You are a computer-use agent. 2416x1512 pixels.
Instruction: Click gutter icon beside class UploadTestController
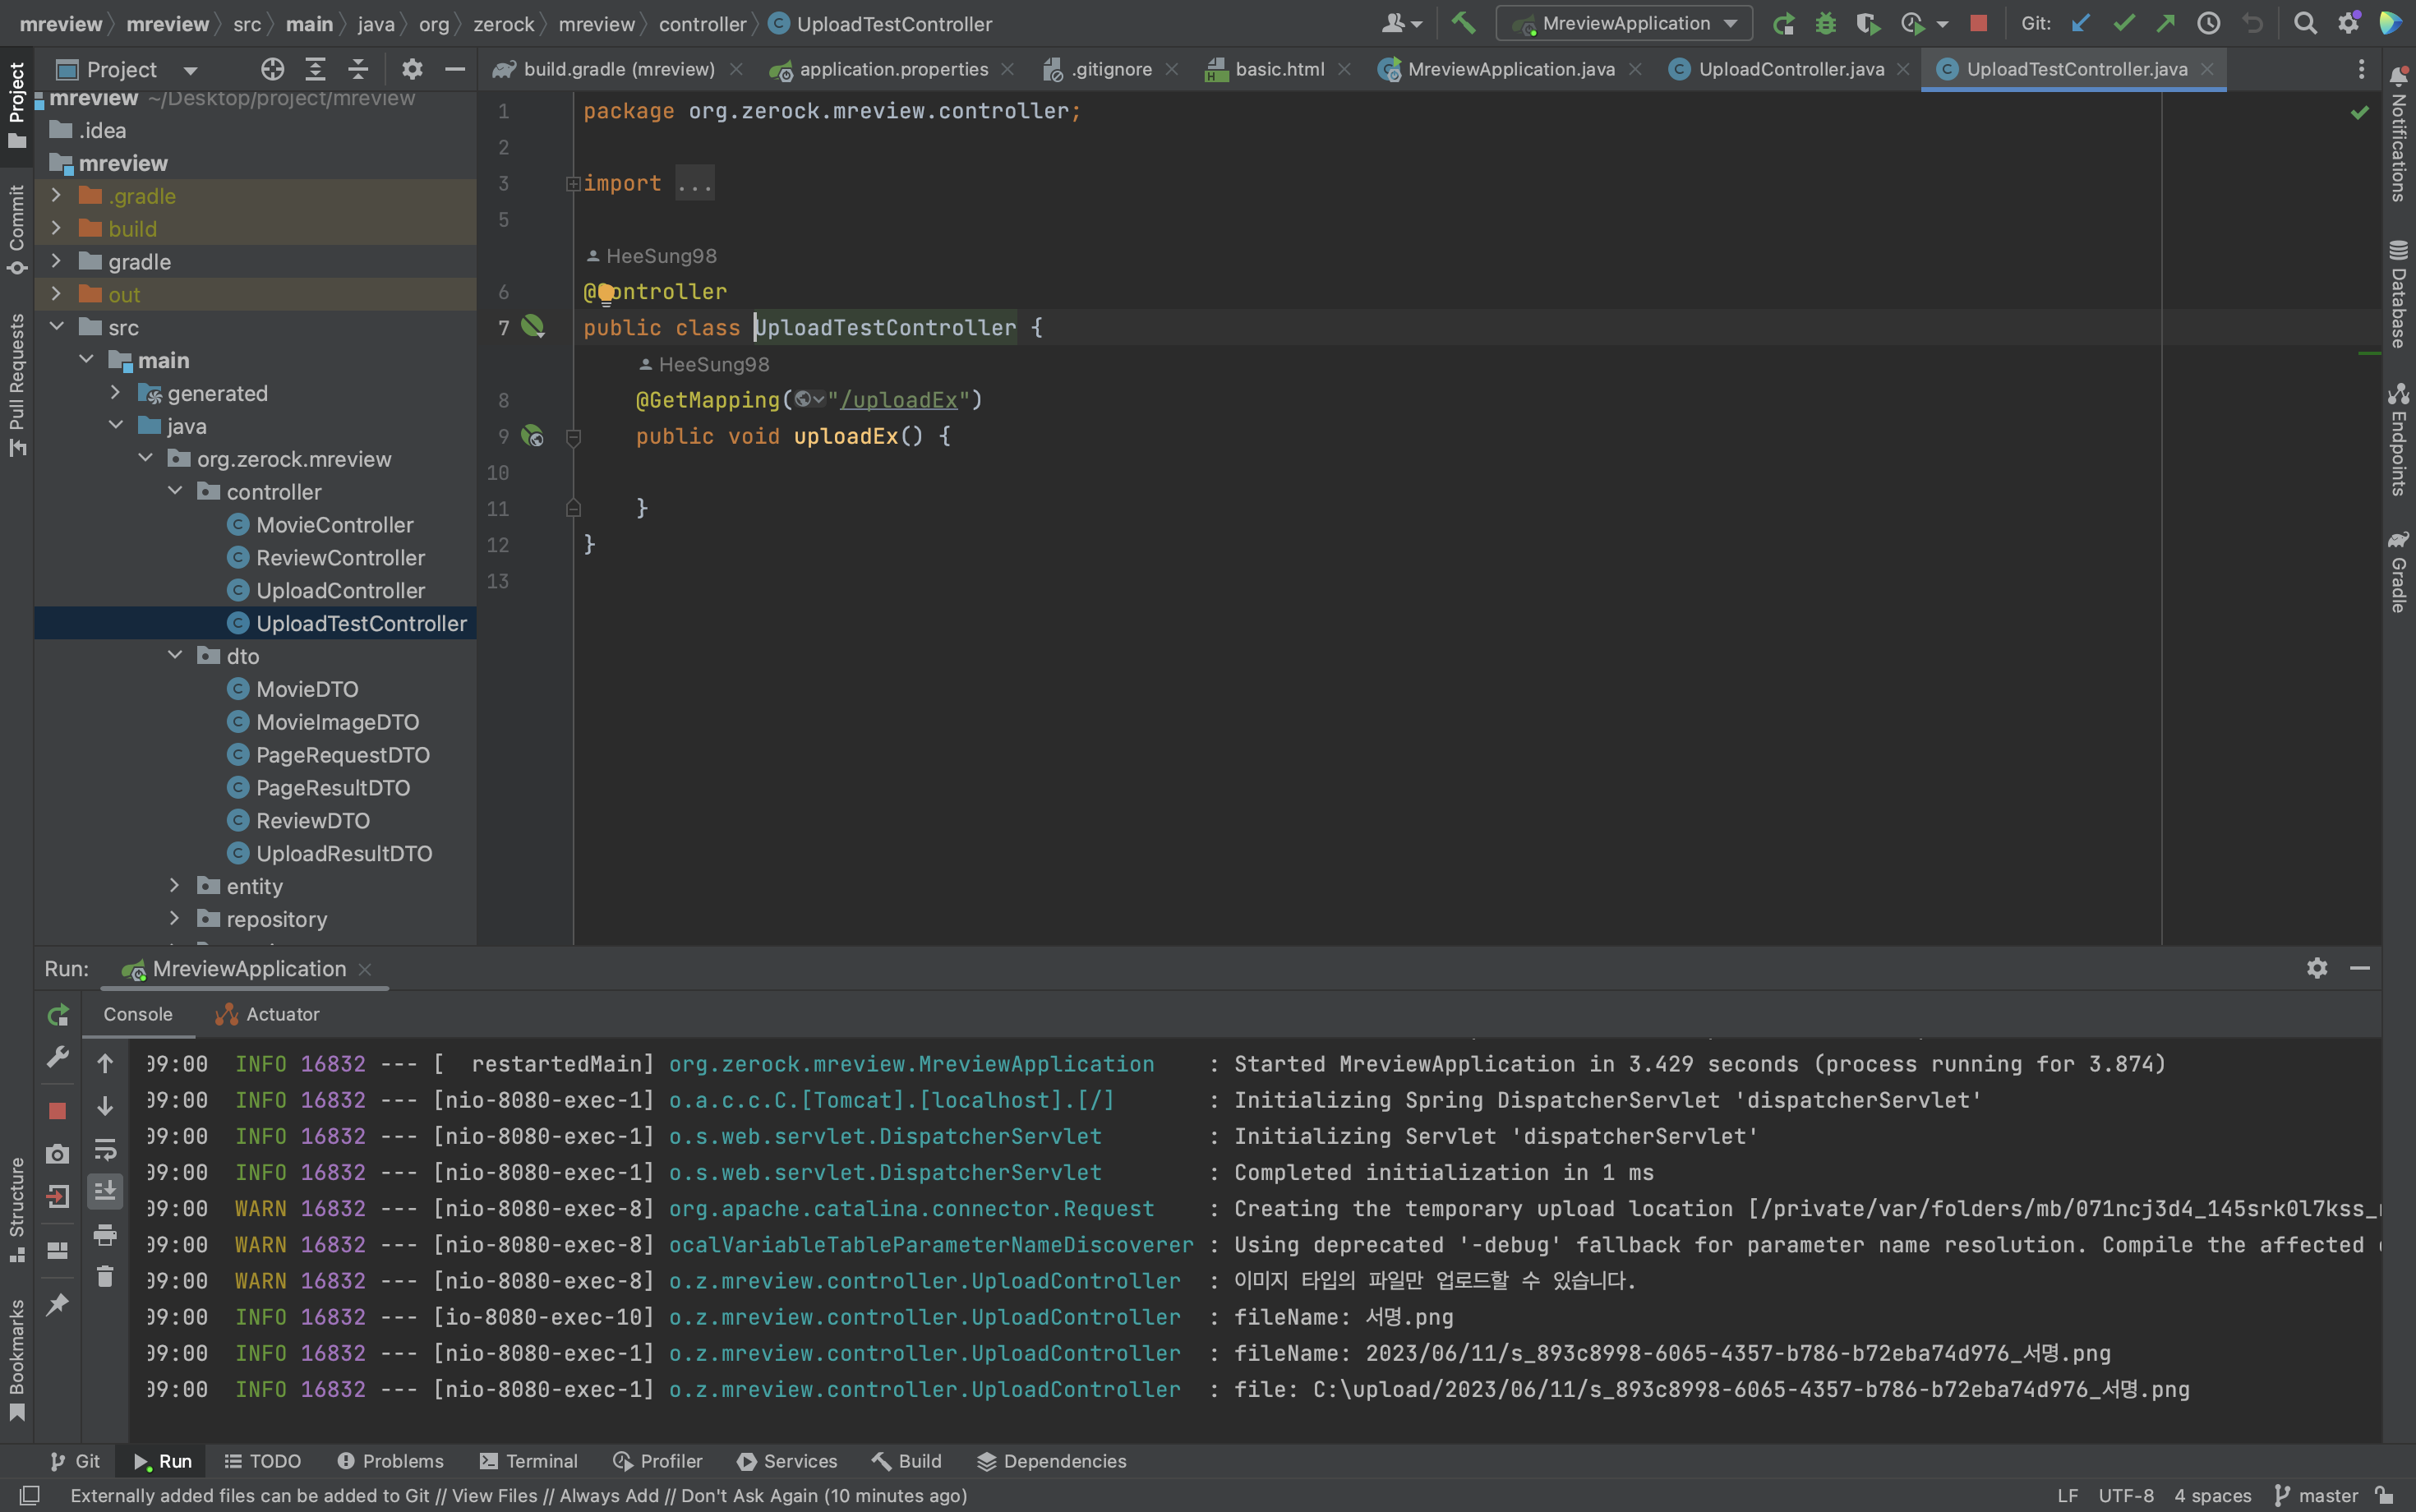(533, 327)
